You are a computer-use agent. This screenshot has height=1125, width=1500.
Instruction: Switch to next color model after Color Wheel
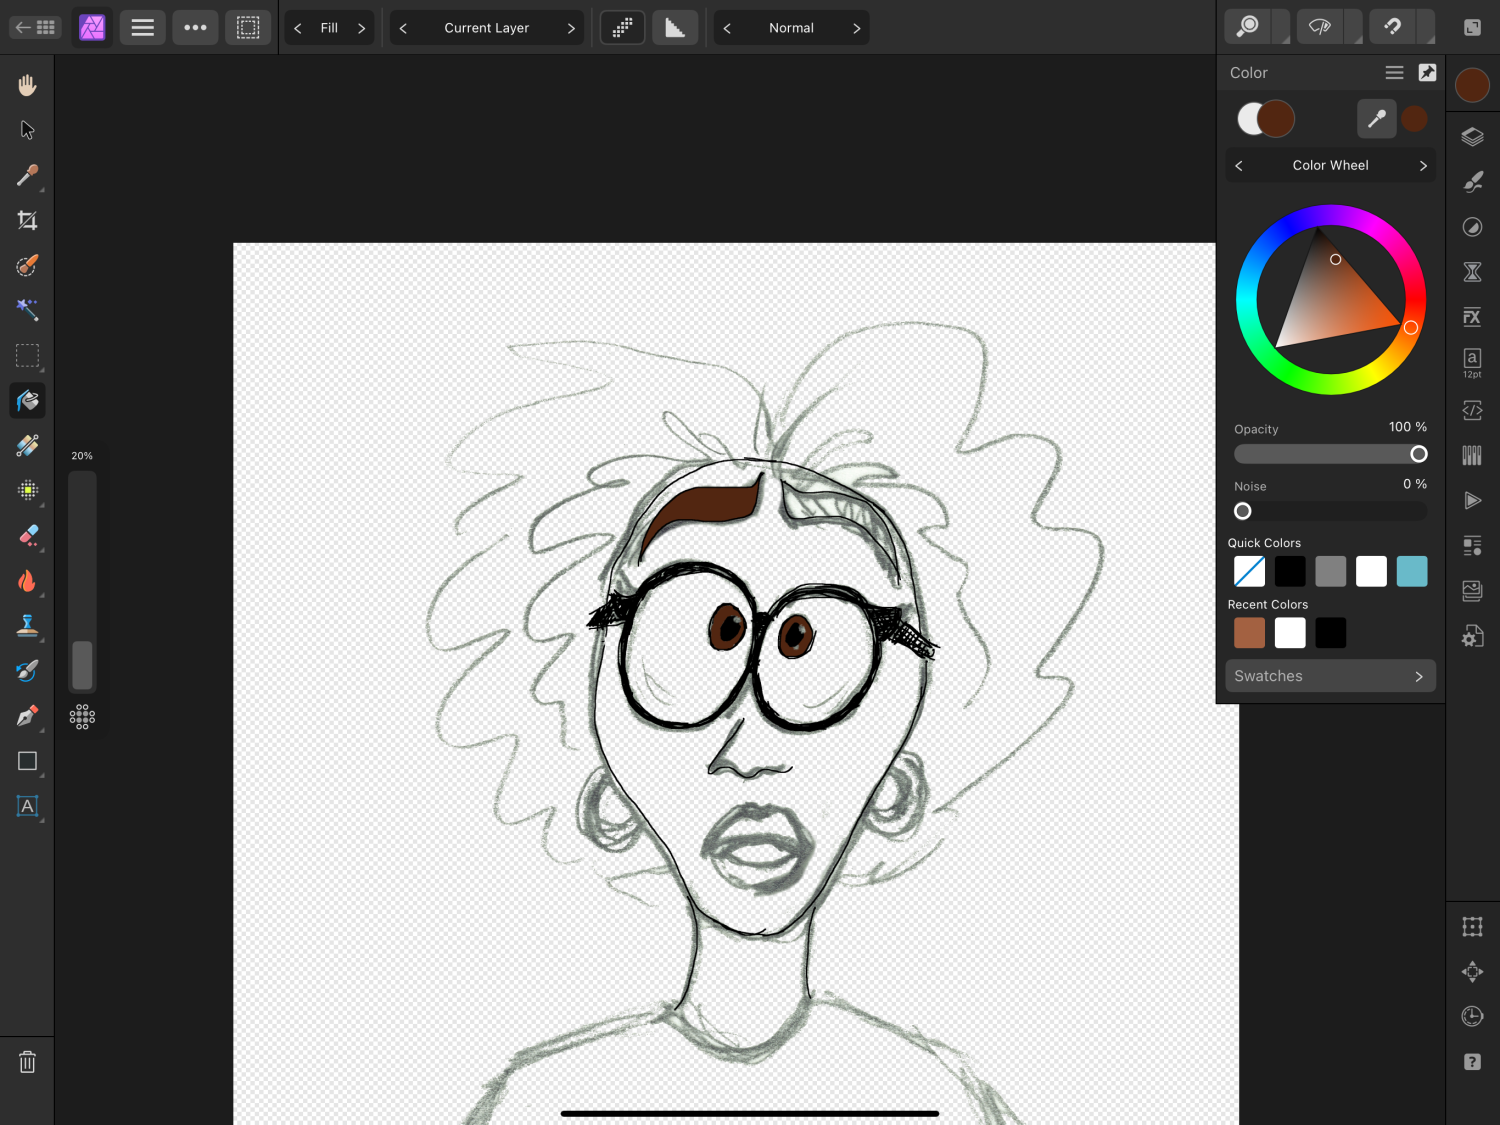1423,166
